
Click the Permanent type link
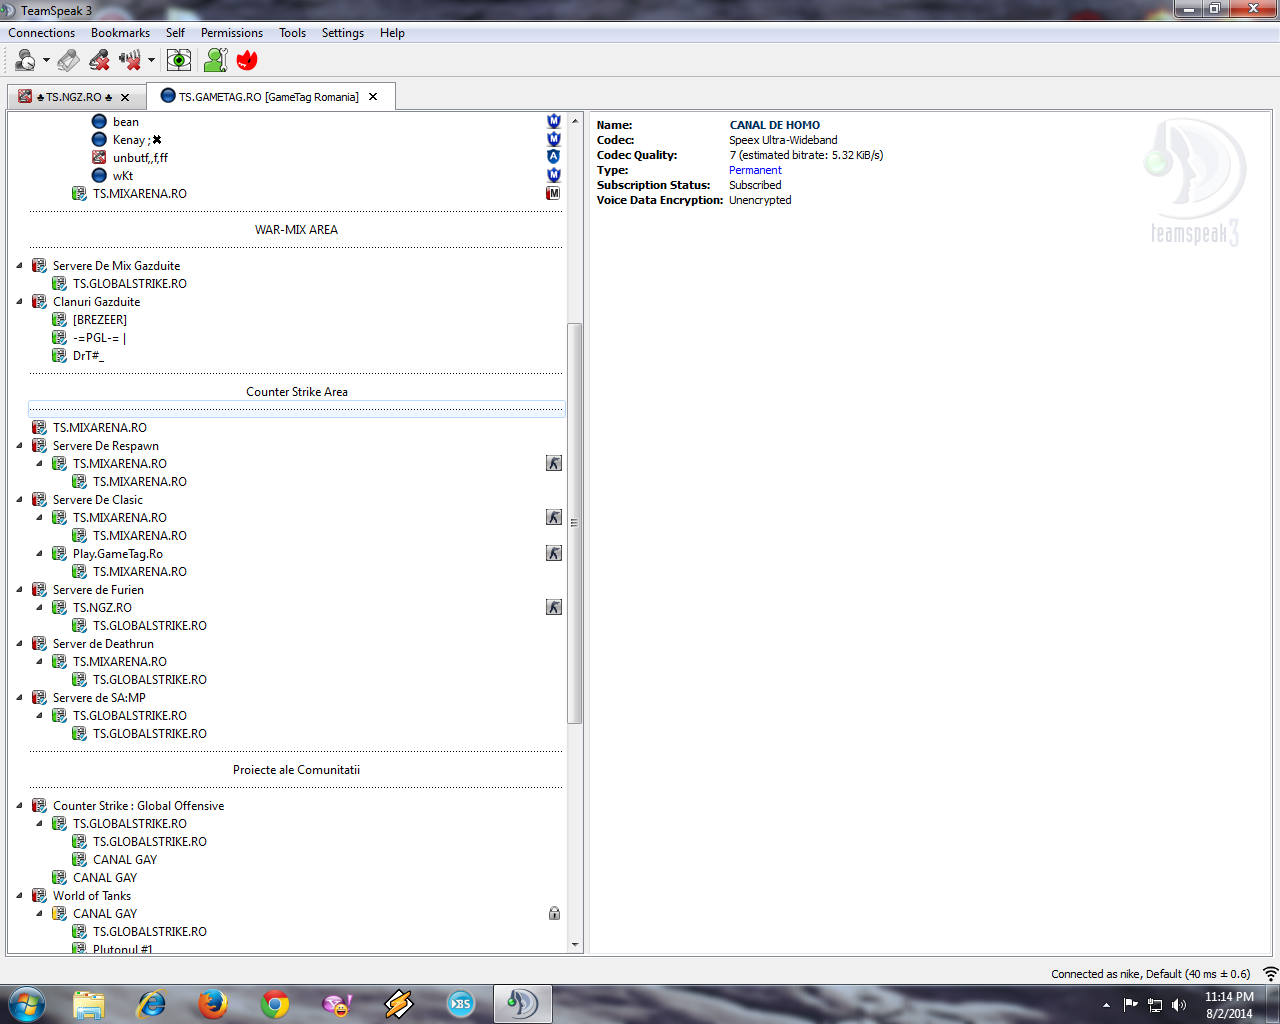(755, 170)
